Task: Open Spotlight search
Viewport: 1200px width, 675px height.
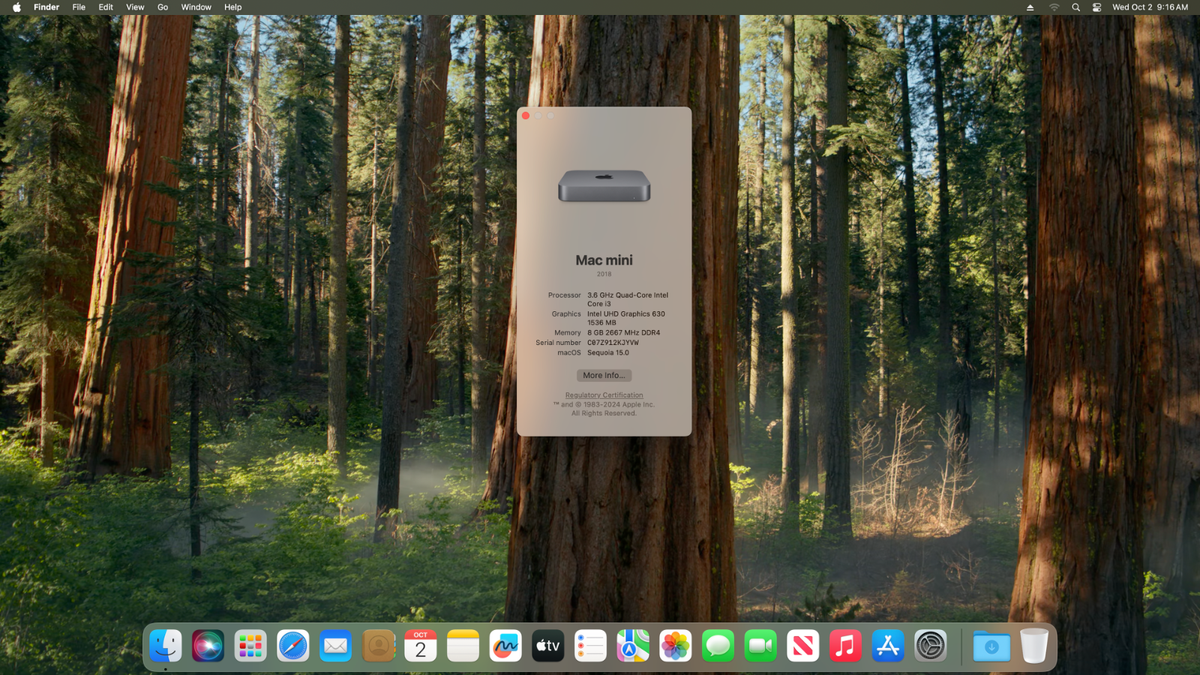Action: (x=1076, y=7)
